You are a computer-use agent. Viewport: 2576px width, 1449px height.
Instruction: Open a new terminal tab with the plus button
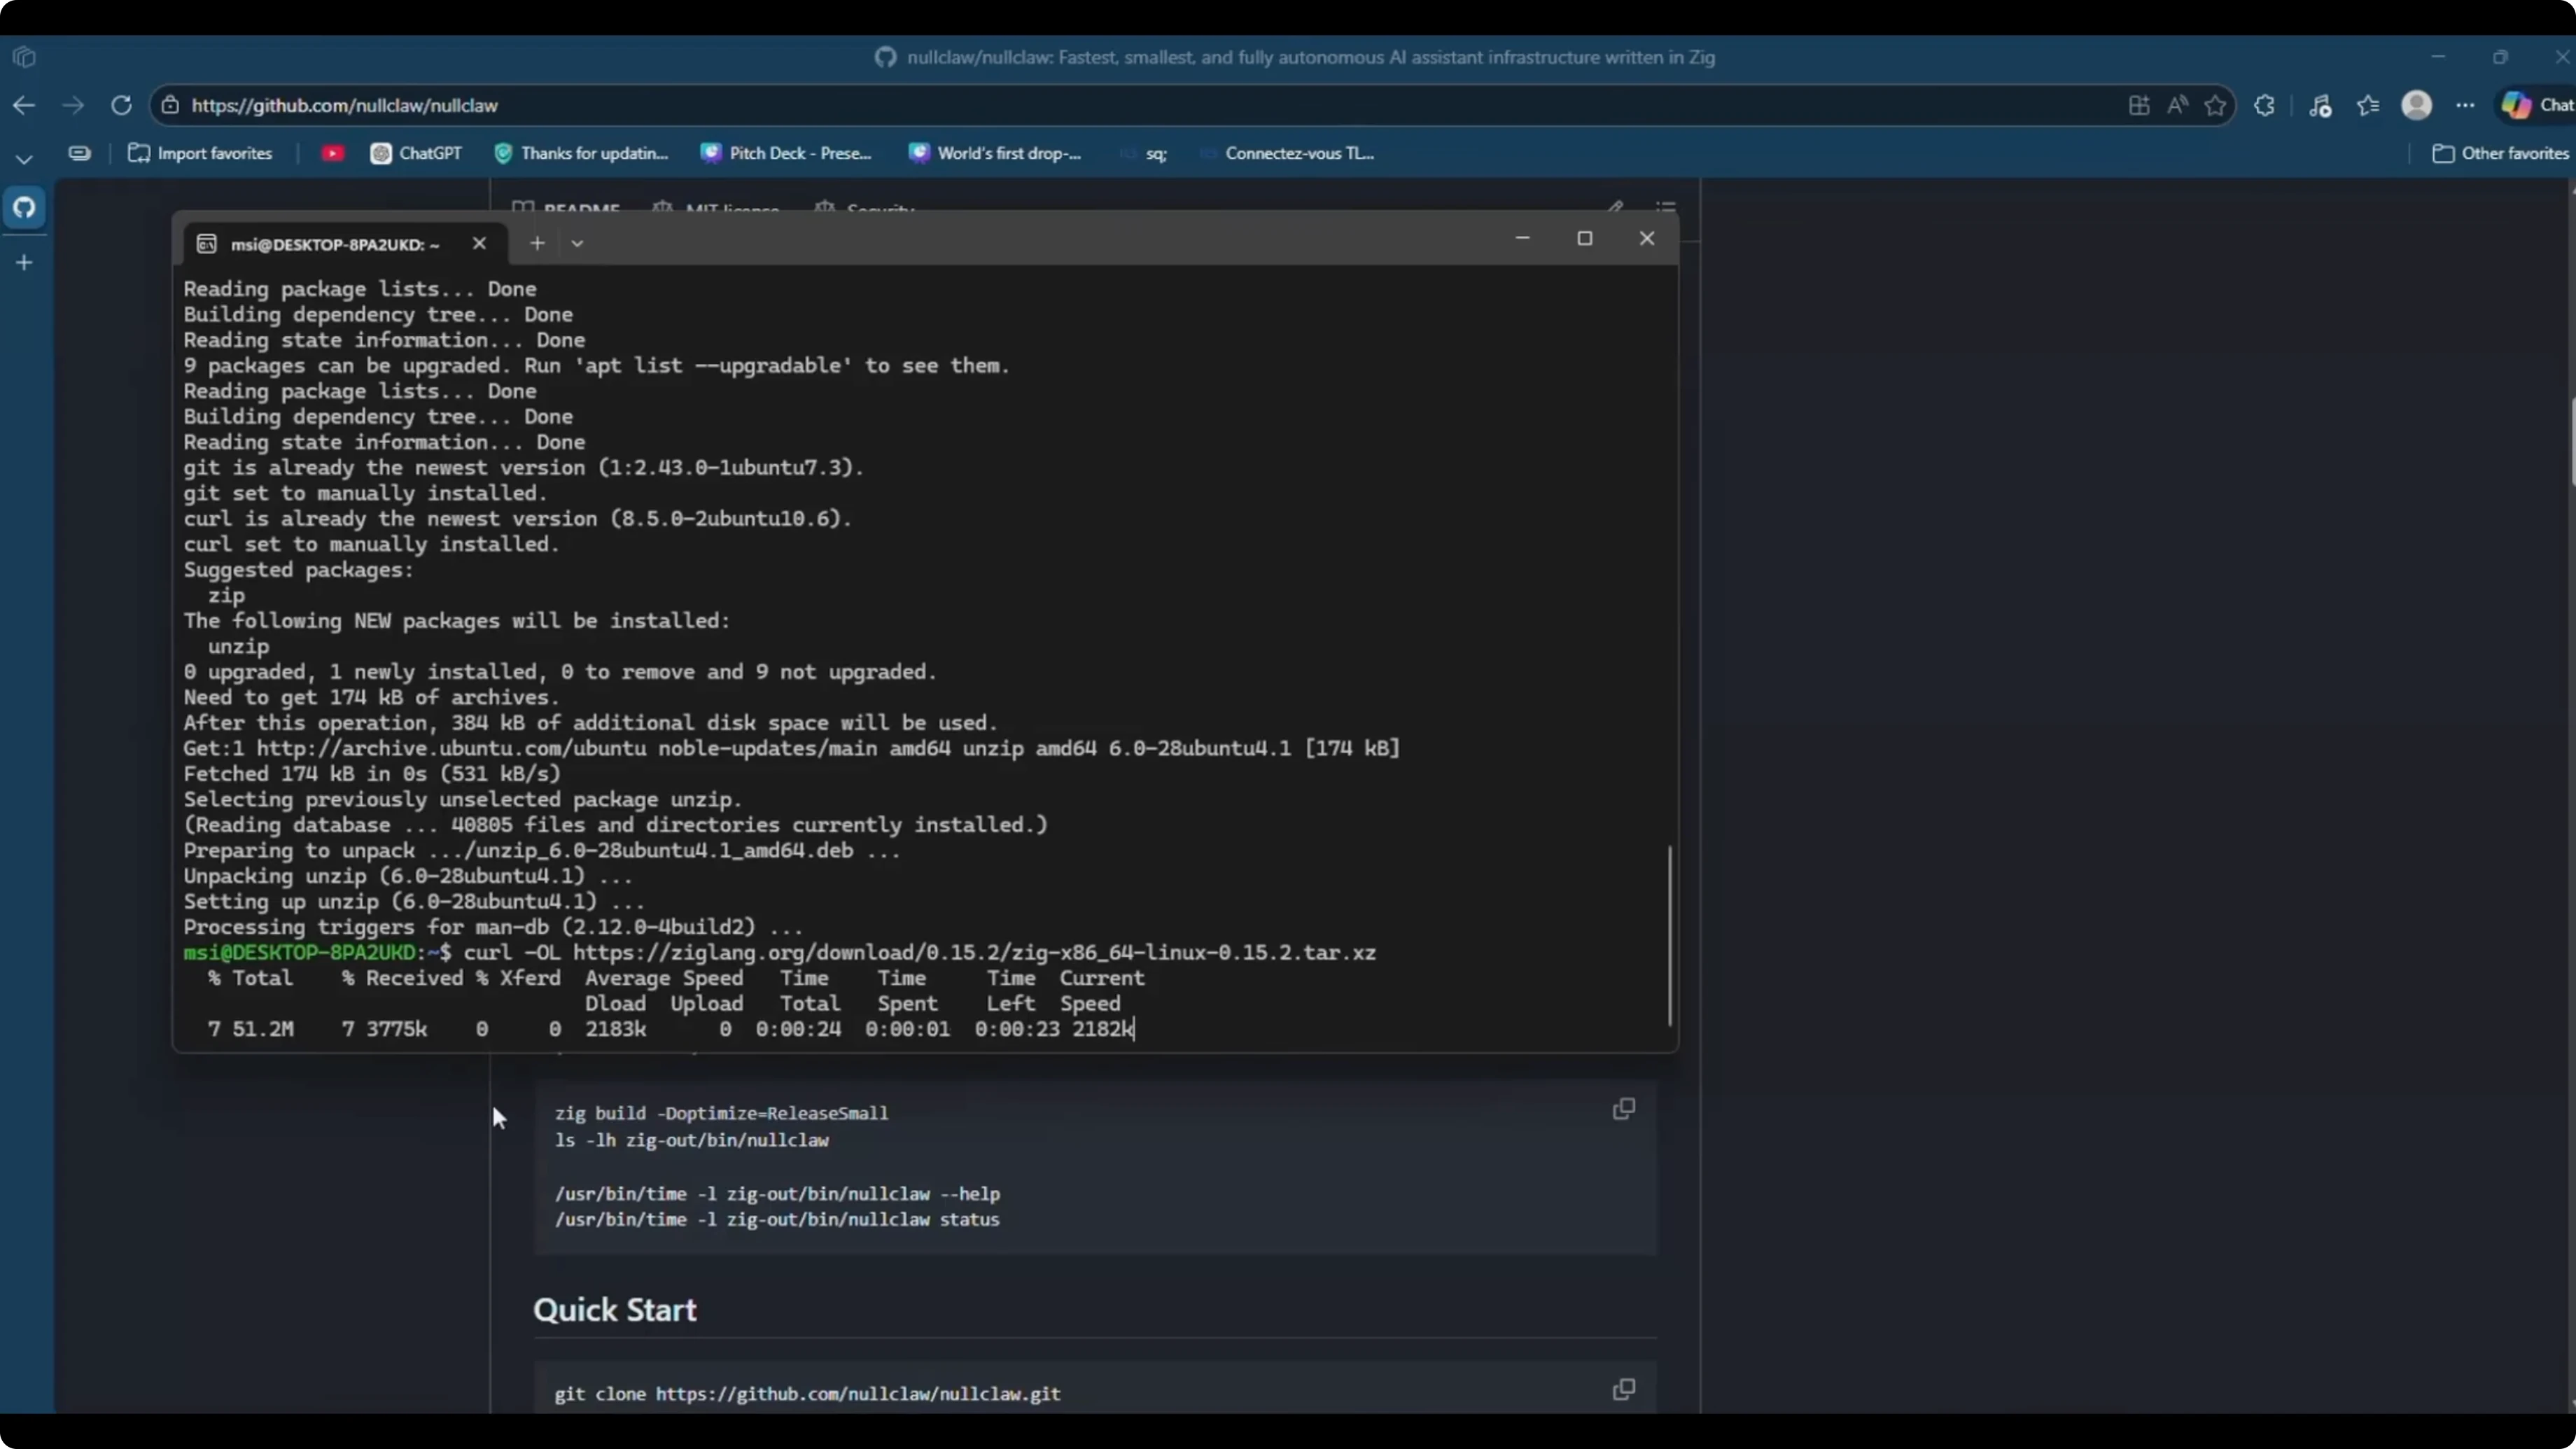pos(537,243)
